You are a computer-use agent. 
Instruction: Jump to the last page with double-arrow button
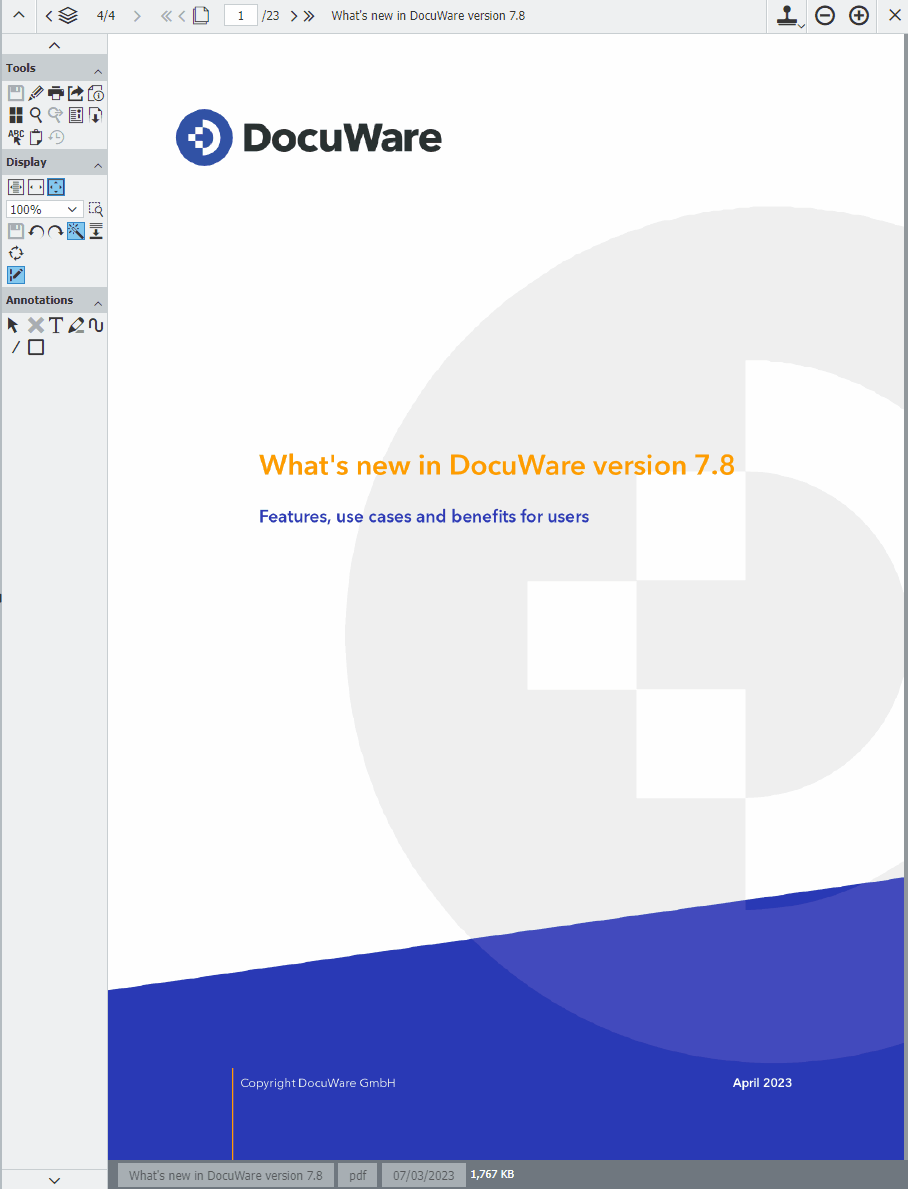click(309, 15)
